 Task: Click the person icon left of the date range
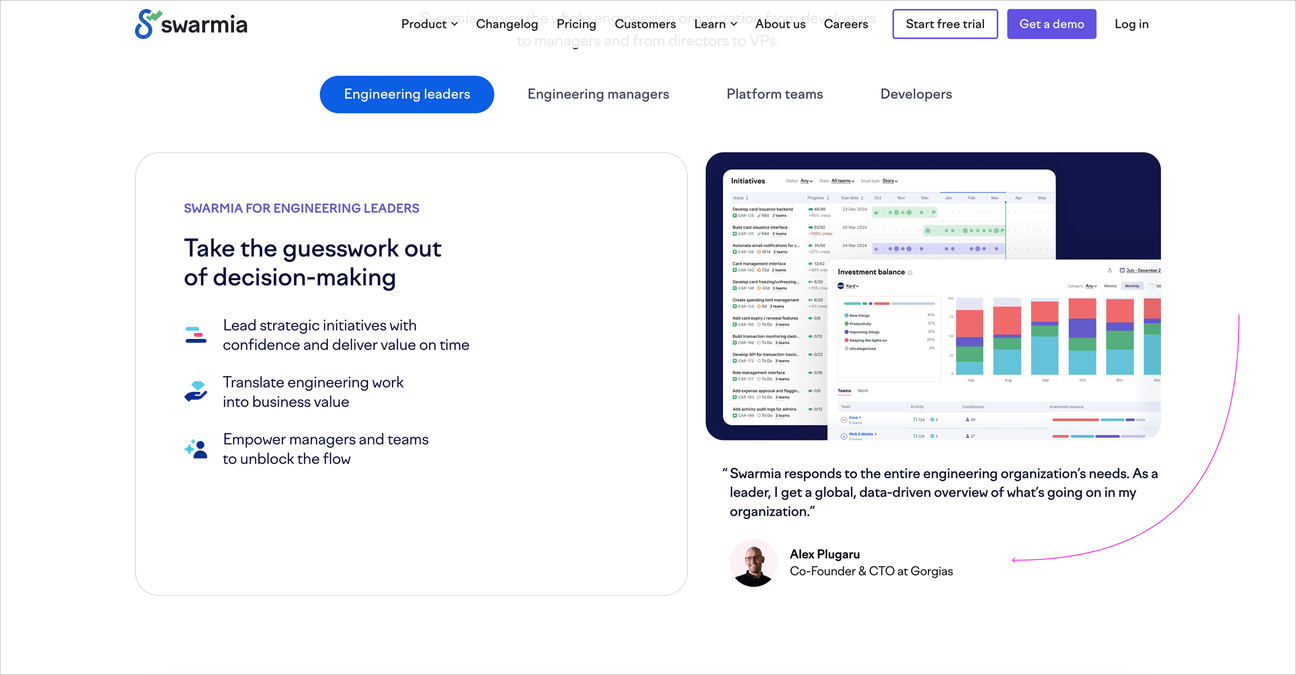(1110, 270)
